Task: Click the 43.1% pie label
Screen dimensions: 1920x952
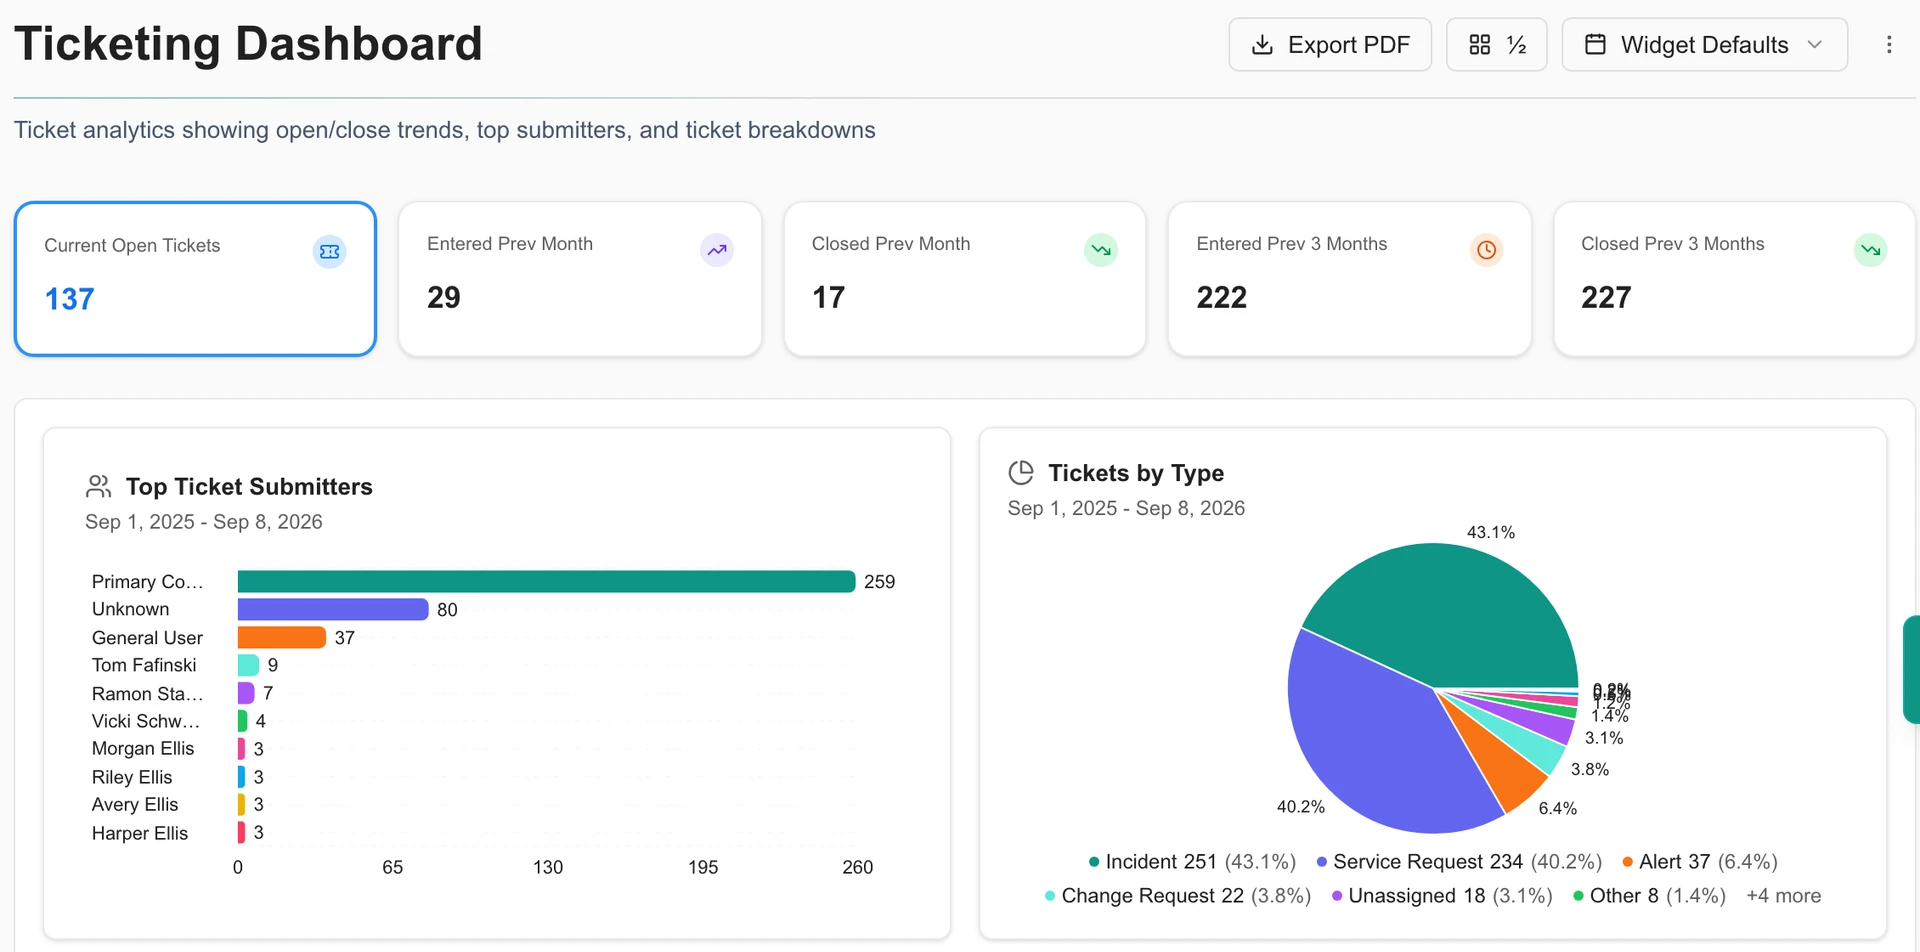Action: point(1490,532)
